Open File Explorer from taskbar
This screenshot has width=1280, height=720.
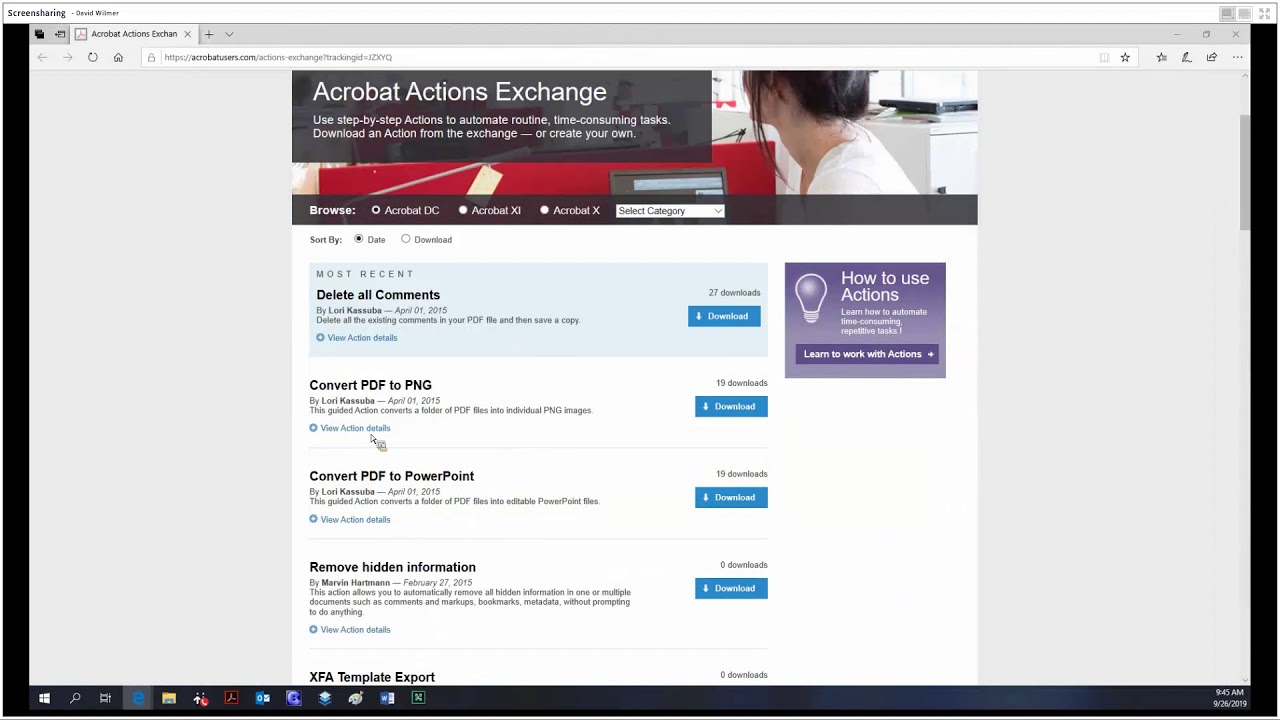[169, 698]
